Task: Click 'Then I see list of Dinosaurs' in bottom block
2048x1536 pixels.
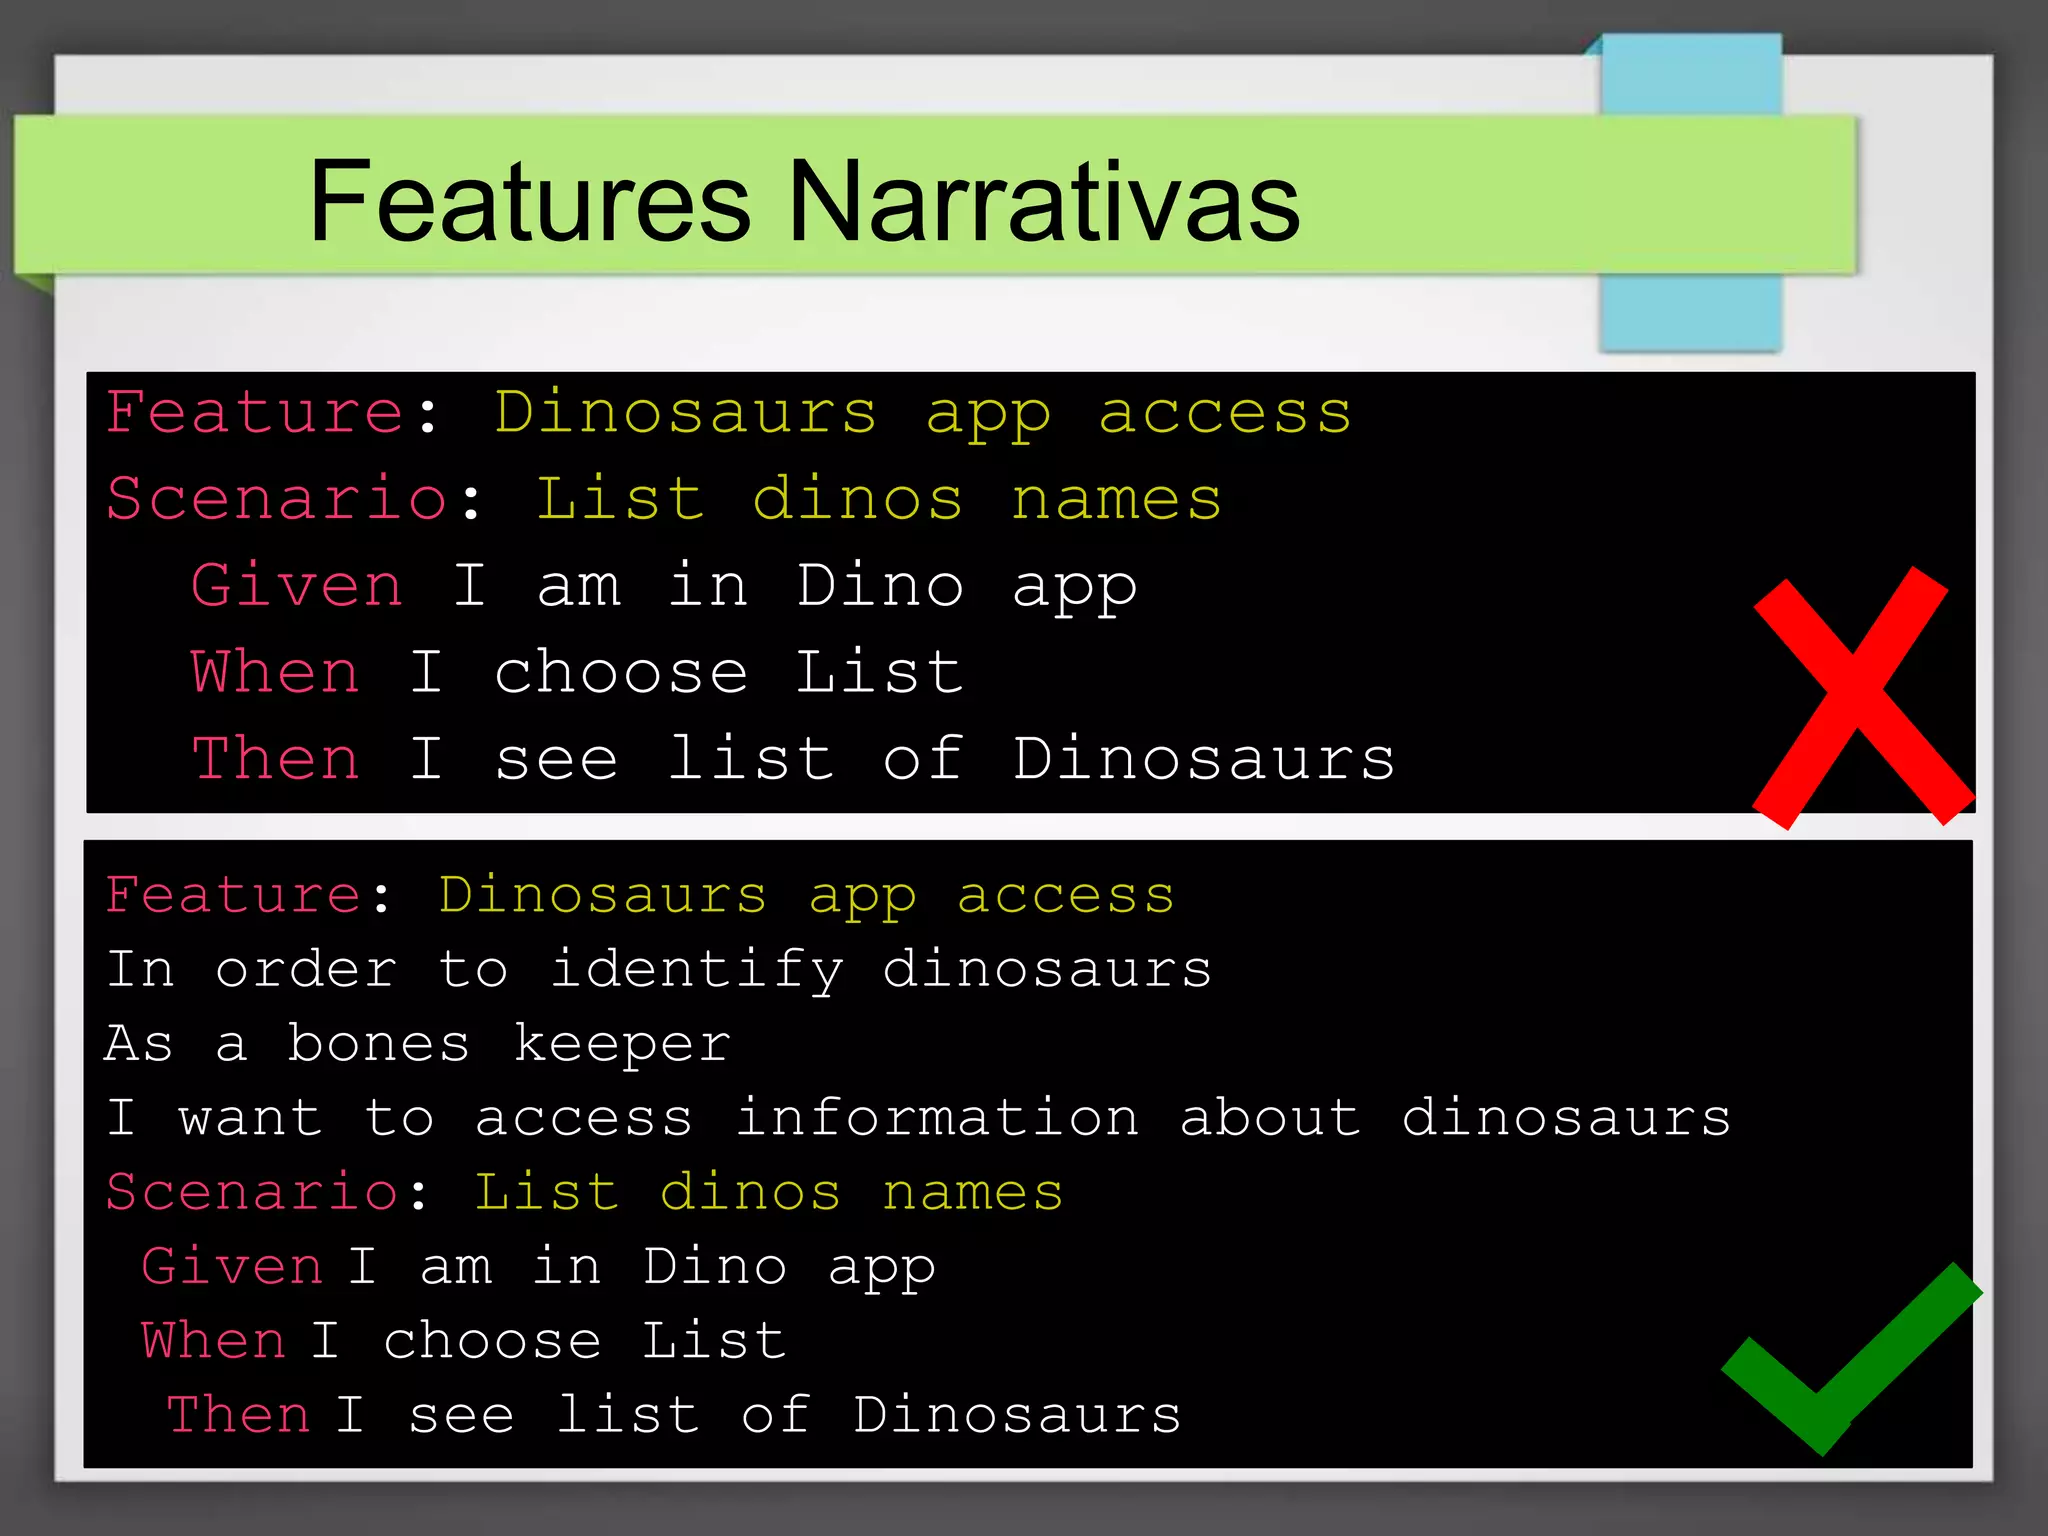Action: (x=674, y=1415)
